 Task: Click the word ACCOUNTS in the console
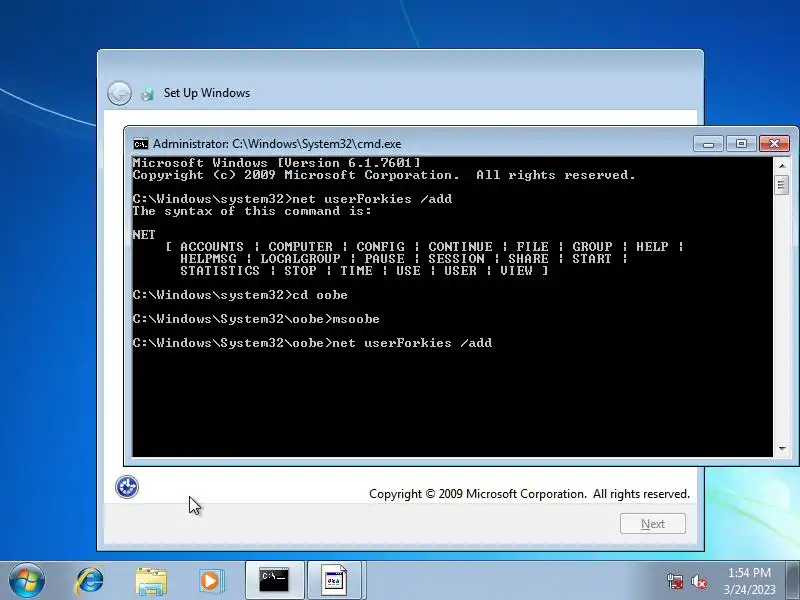tap(212, 247)
